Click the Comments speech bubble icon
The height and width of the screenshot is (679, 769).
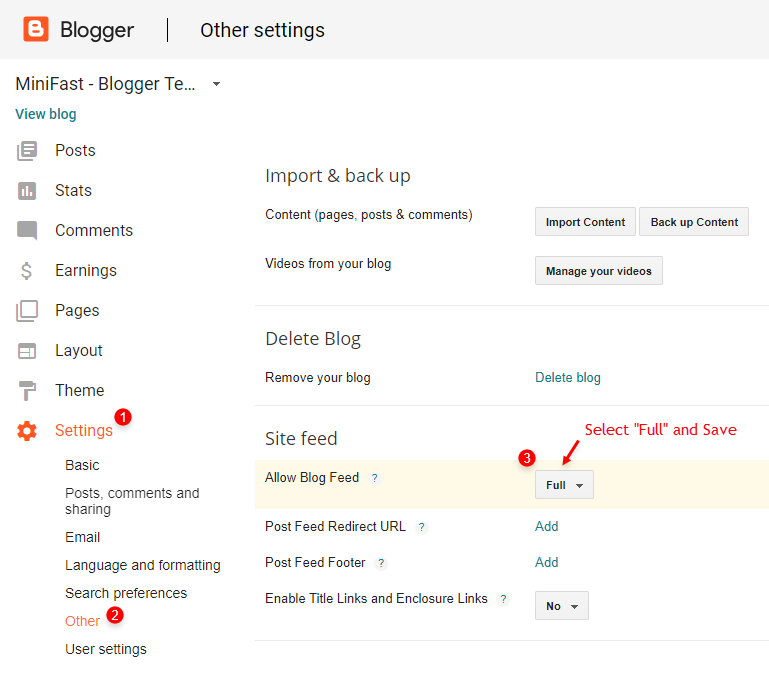(x=27, y=231)
